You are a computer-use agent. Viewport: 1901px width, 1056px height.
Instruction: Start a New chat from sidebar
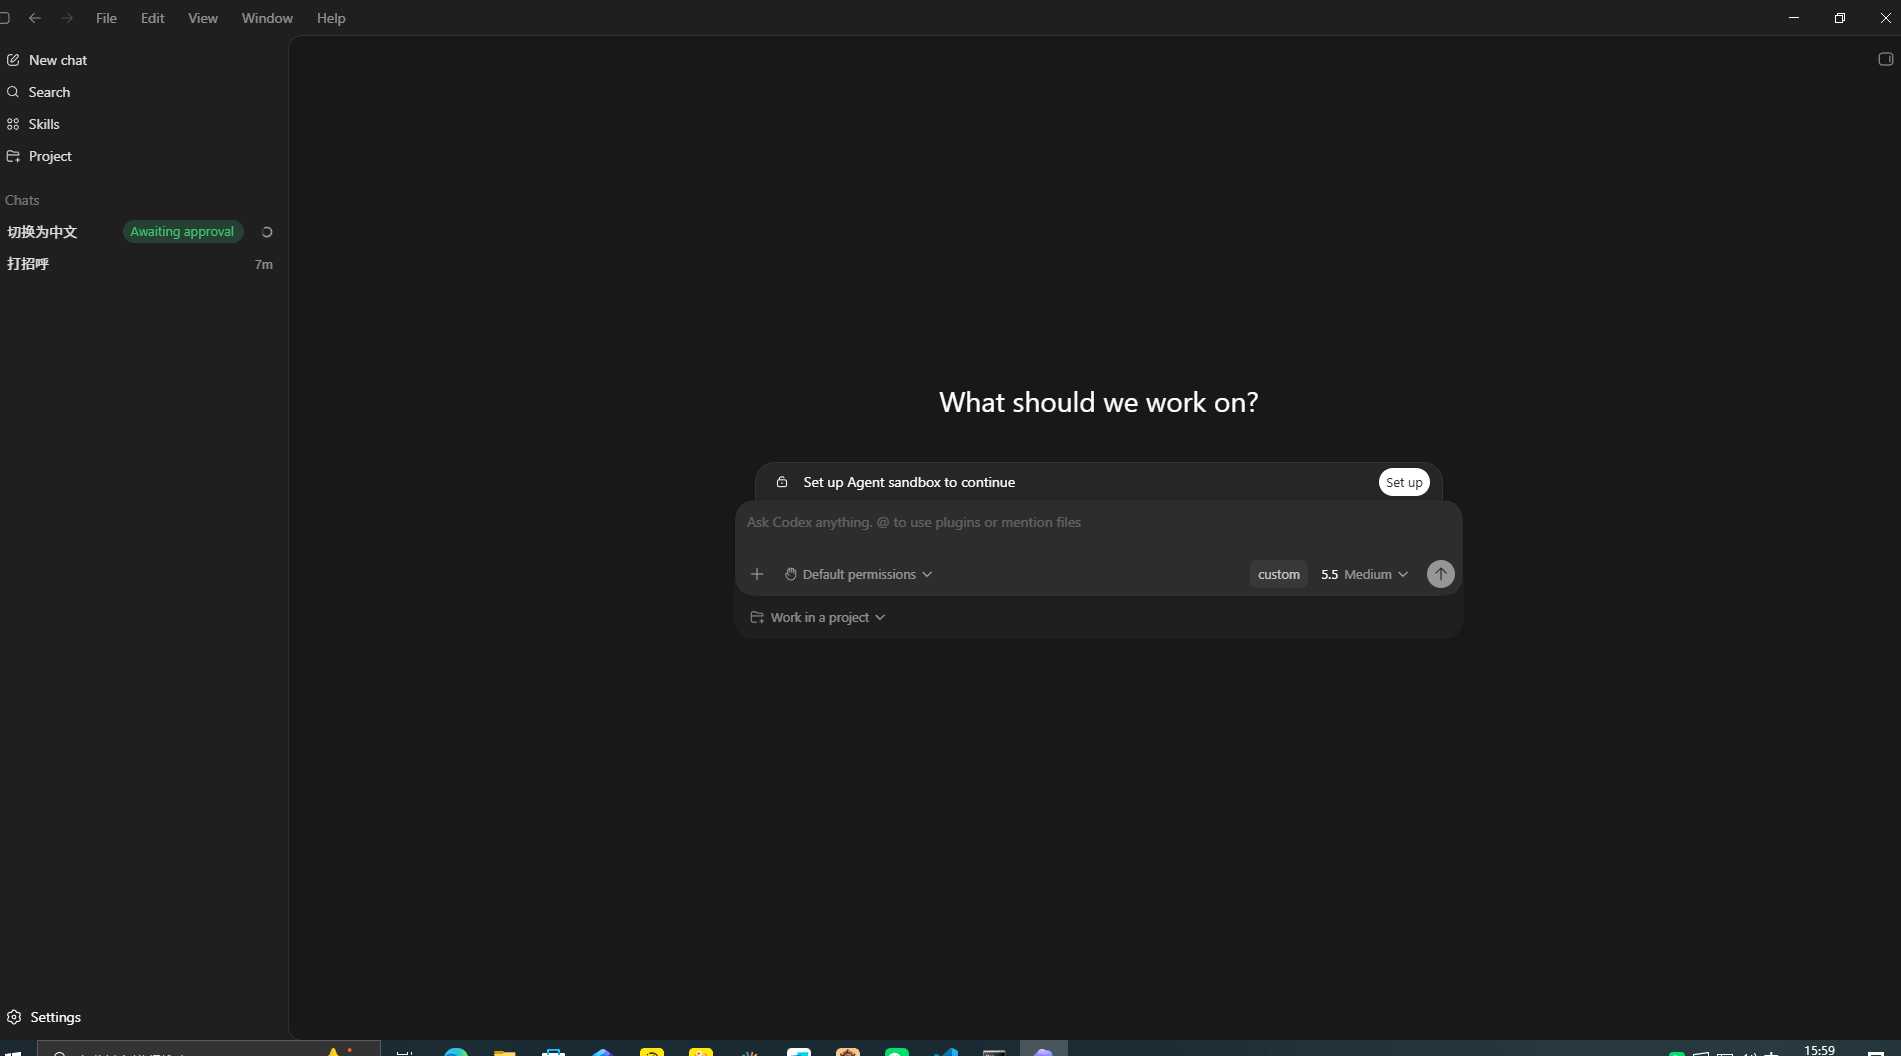click(47, 60)
